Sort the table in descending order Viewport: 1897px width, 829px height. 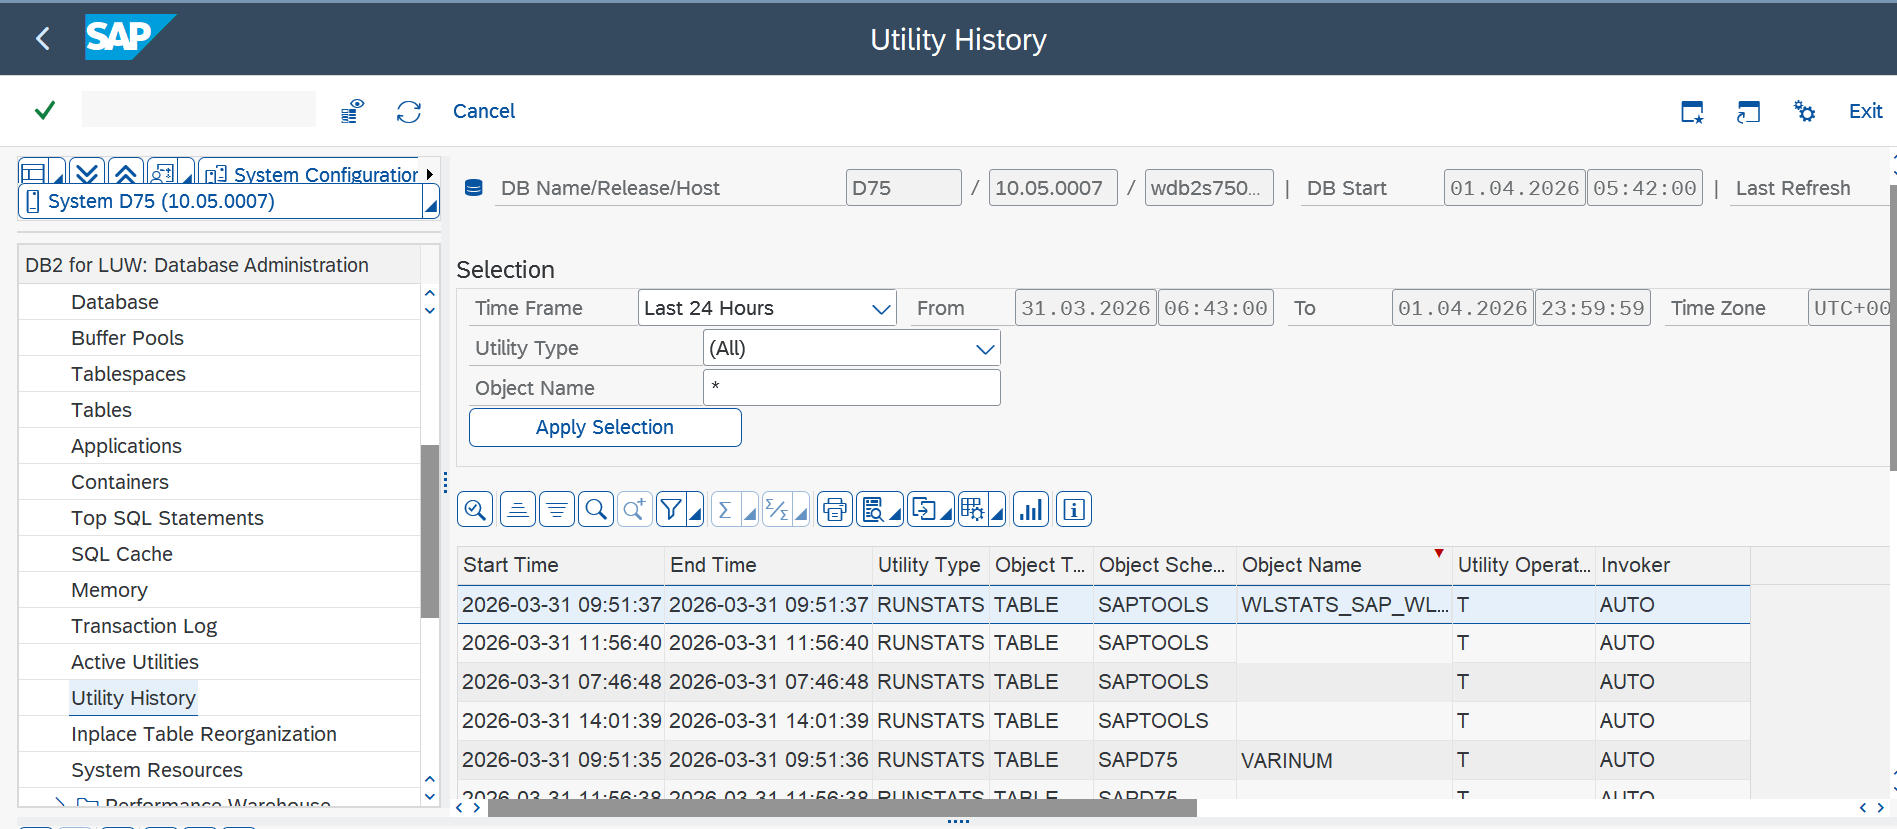pyautogui.click(x=557, y=510)
